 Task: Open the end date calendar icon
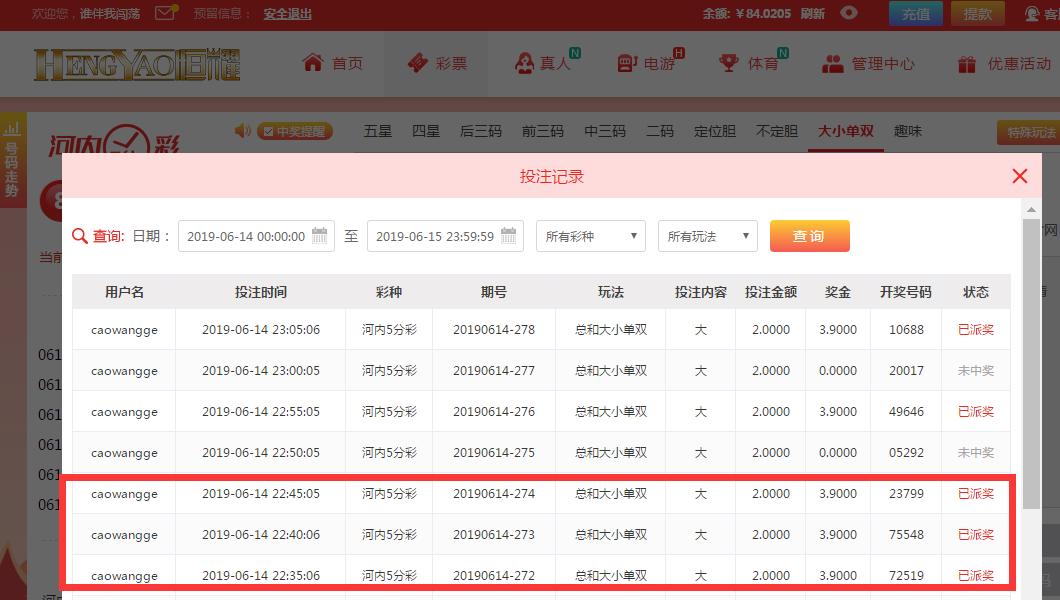coord(508,235)
